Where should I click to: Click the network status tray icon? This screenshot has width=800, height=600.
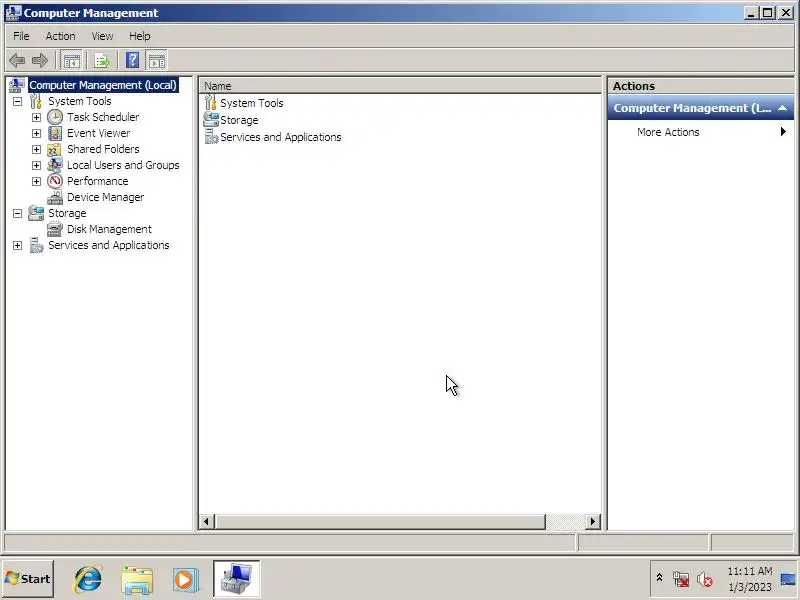click(x=681, y=579)
